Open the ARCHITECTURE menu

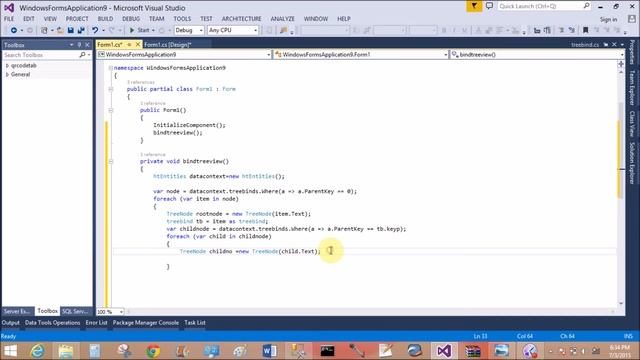pos(241,19)
